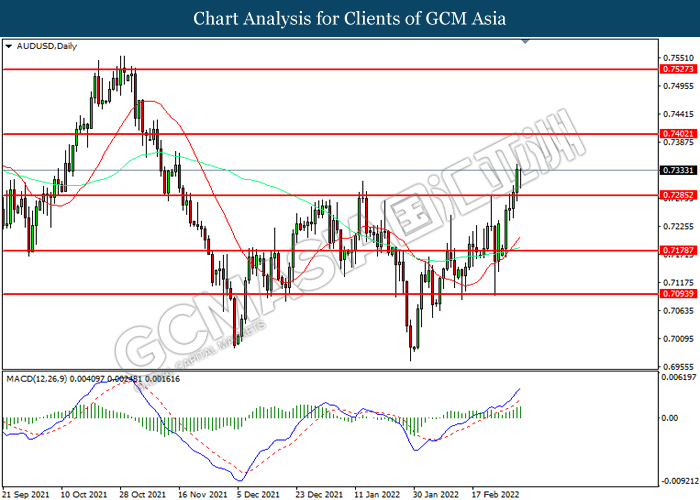Select the 0.75273 resistance price label
The width and height of the screenshot is (700, 500).
point(678,69)
